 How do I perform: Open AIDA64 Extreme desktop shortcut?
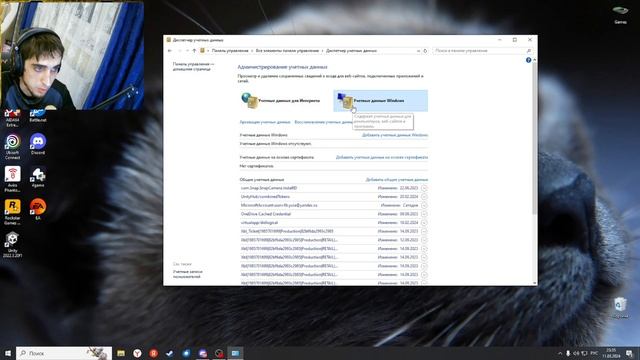(13, 118)
